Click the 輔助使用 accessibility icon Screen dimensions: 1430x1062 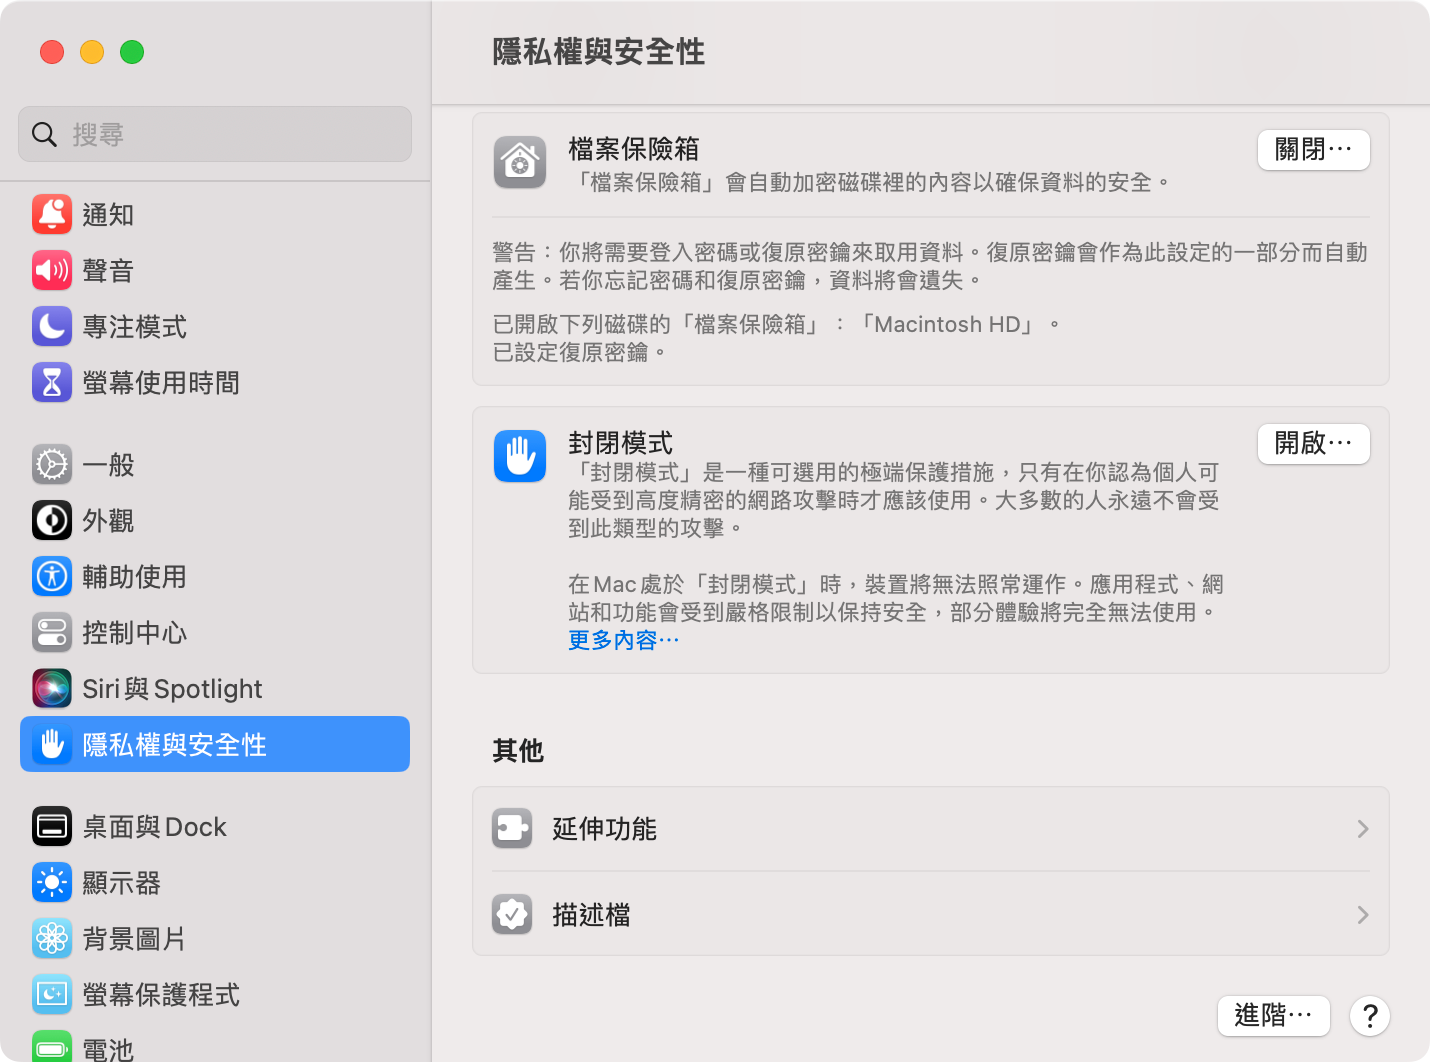tap(52, 576)
